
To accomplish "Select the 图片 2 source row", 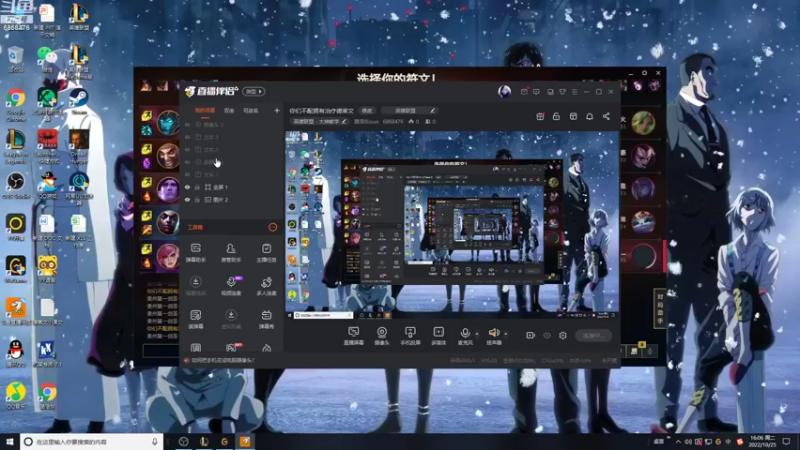I will pyautogui.click(x=231, y=200).
